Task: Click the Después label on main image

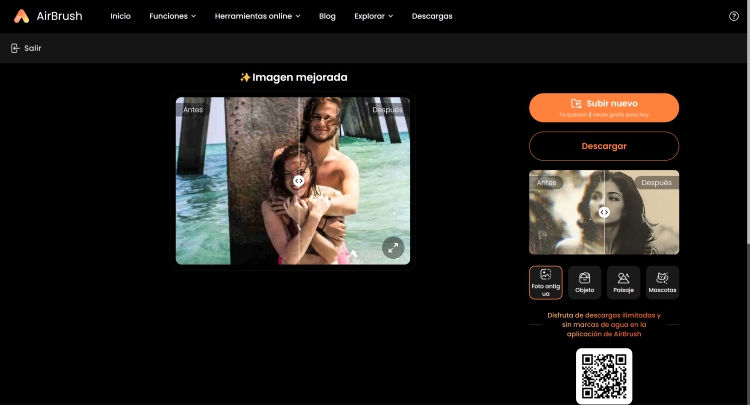Action: tap(387, 109)
